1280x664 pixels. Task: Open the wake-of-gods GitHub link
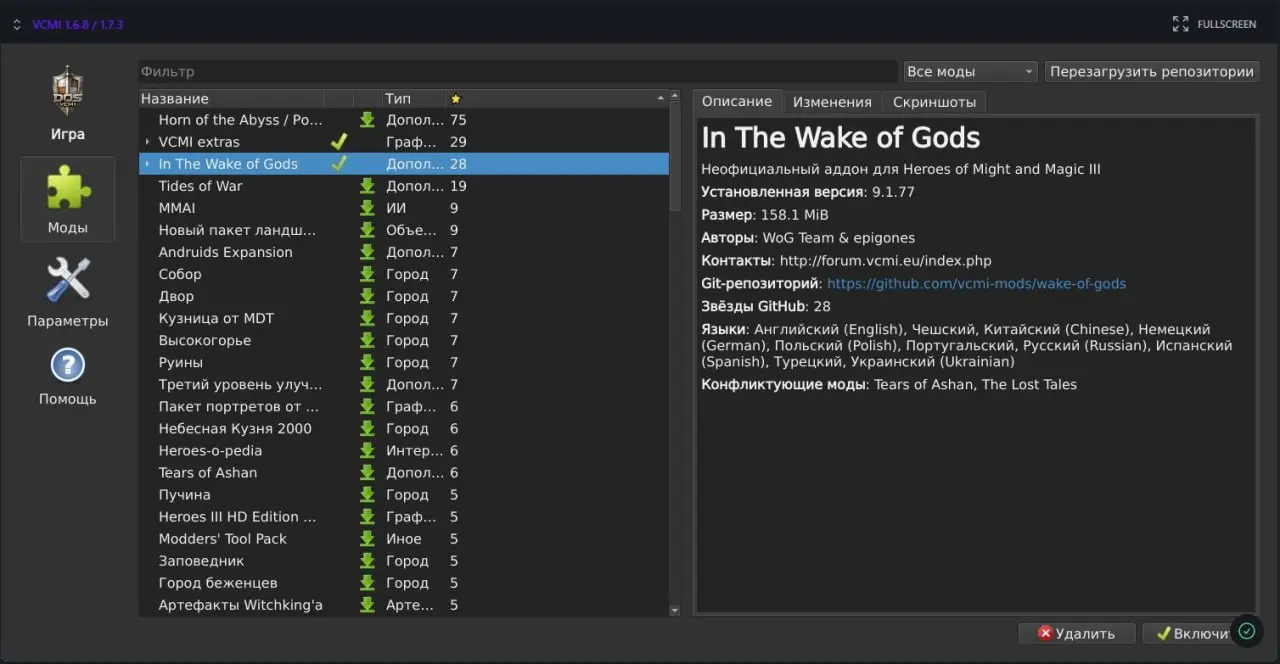[976, 283]
